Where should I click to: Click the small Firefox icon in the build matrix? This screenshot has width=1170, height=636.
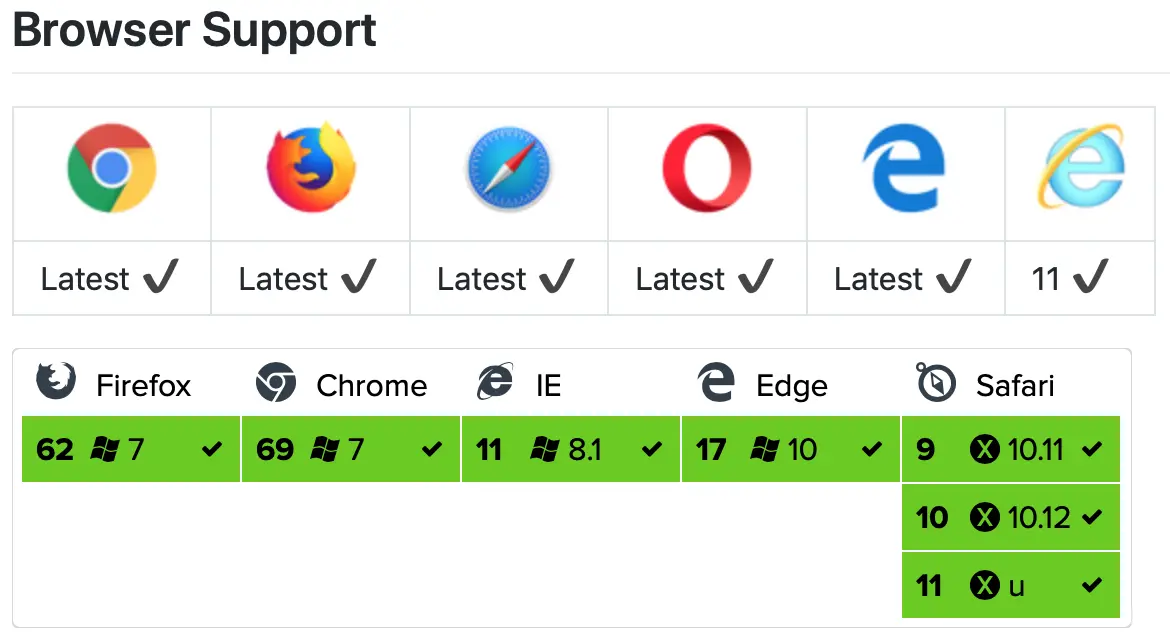pyautogui.click(x=55, y=383)
